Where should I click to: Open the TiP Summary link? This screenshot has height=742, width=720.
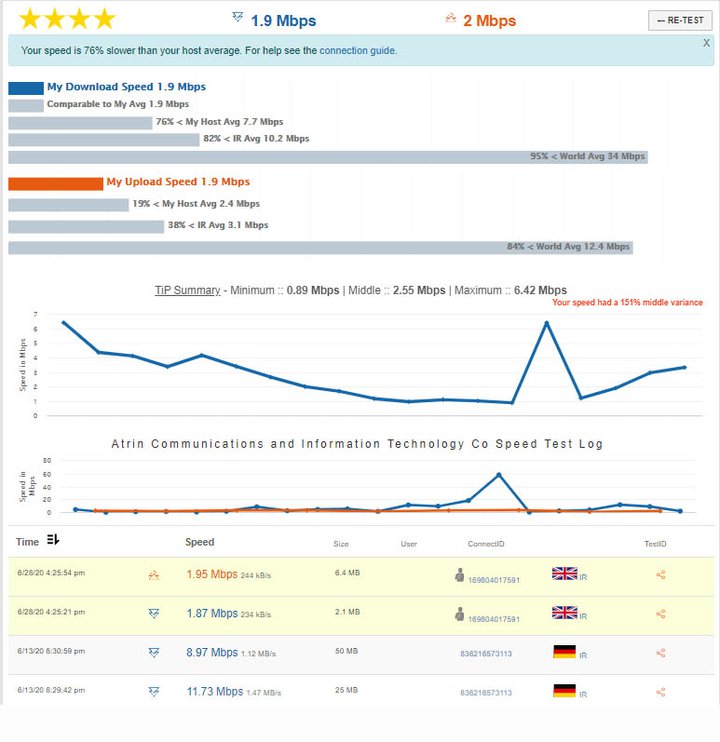[x=187, y=290]
